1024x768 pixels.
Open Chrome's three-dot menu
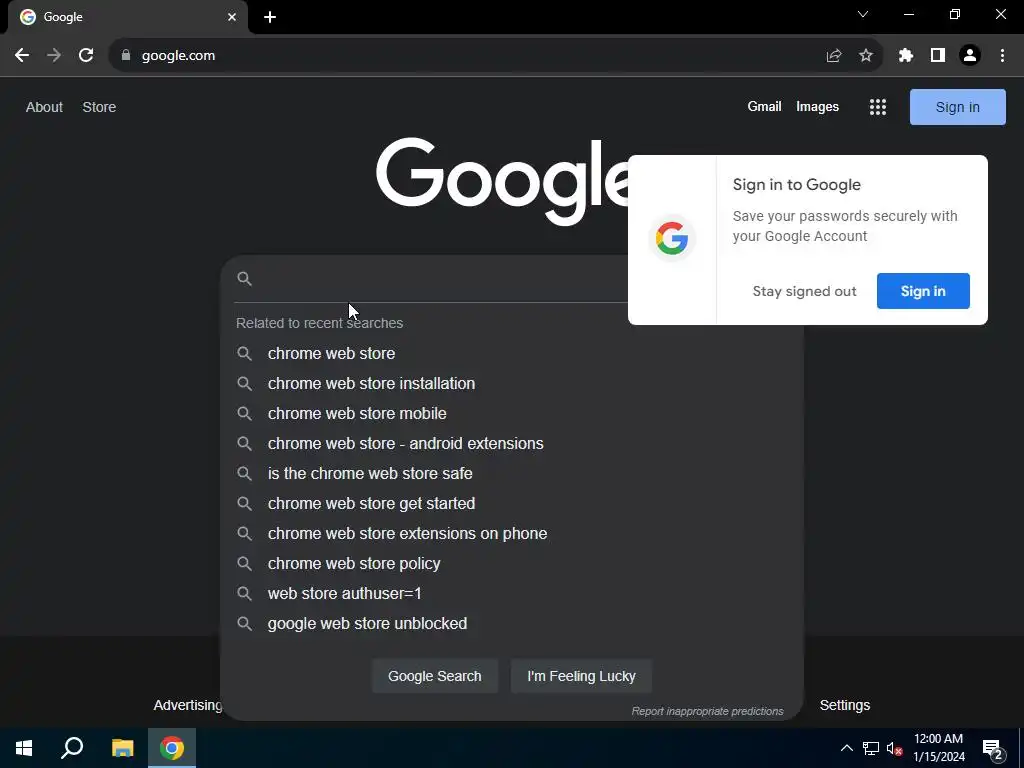1002,56
